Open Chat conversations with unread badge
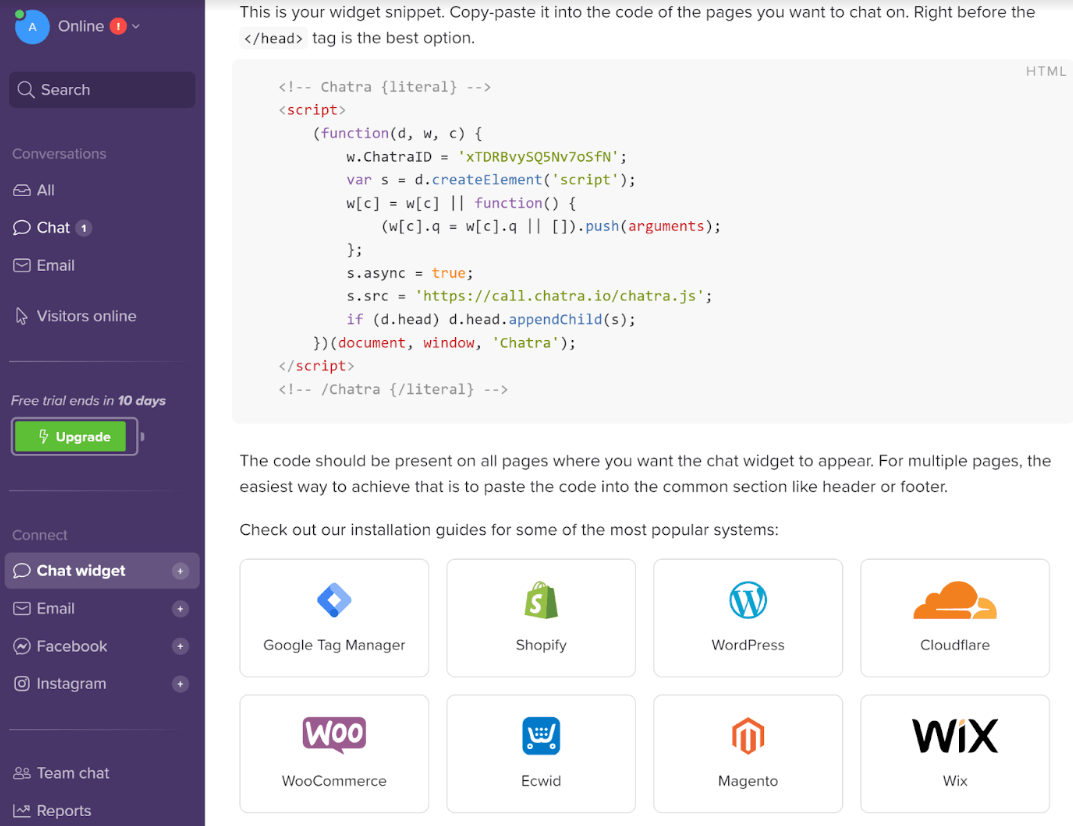Viewport: 1073px width, 826px height. tap(53, 228)
